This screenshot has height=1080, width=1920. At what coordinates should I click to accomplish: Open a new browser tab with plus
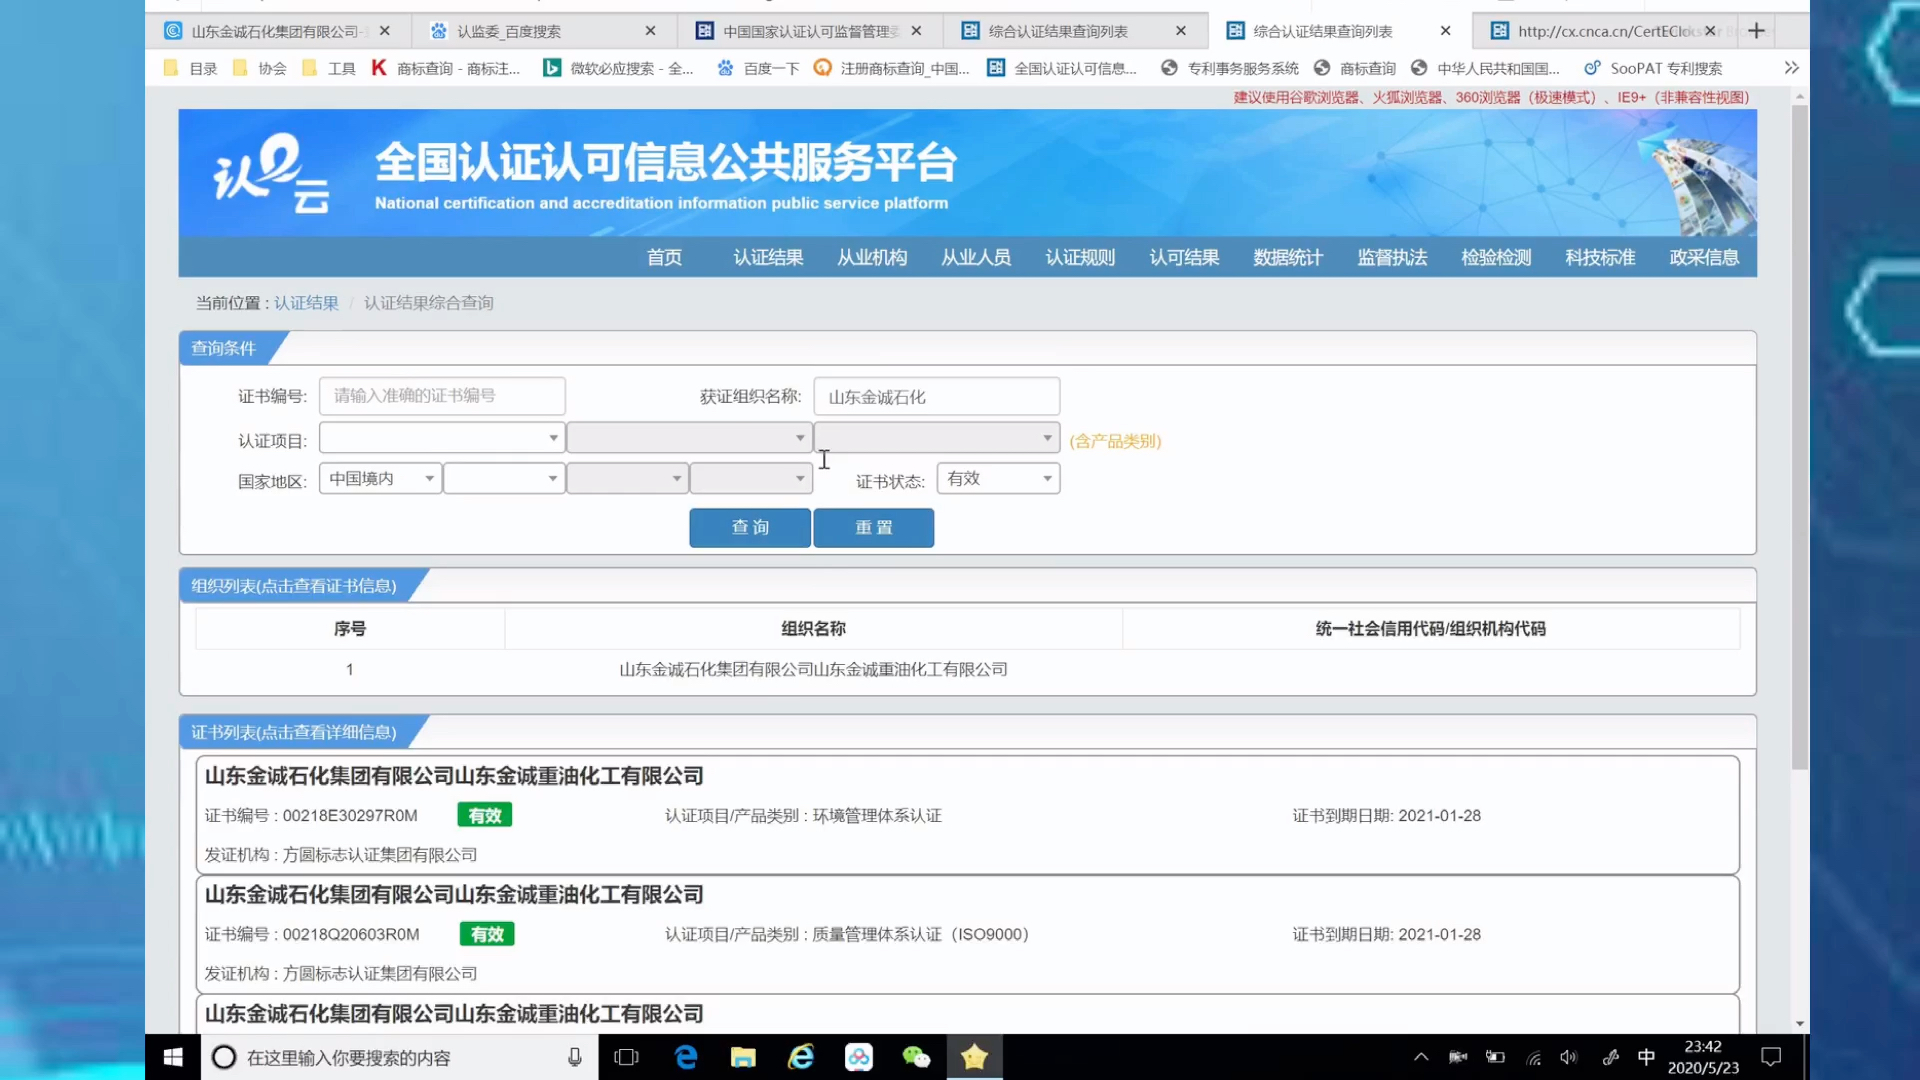[1756, 31]
